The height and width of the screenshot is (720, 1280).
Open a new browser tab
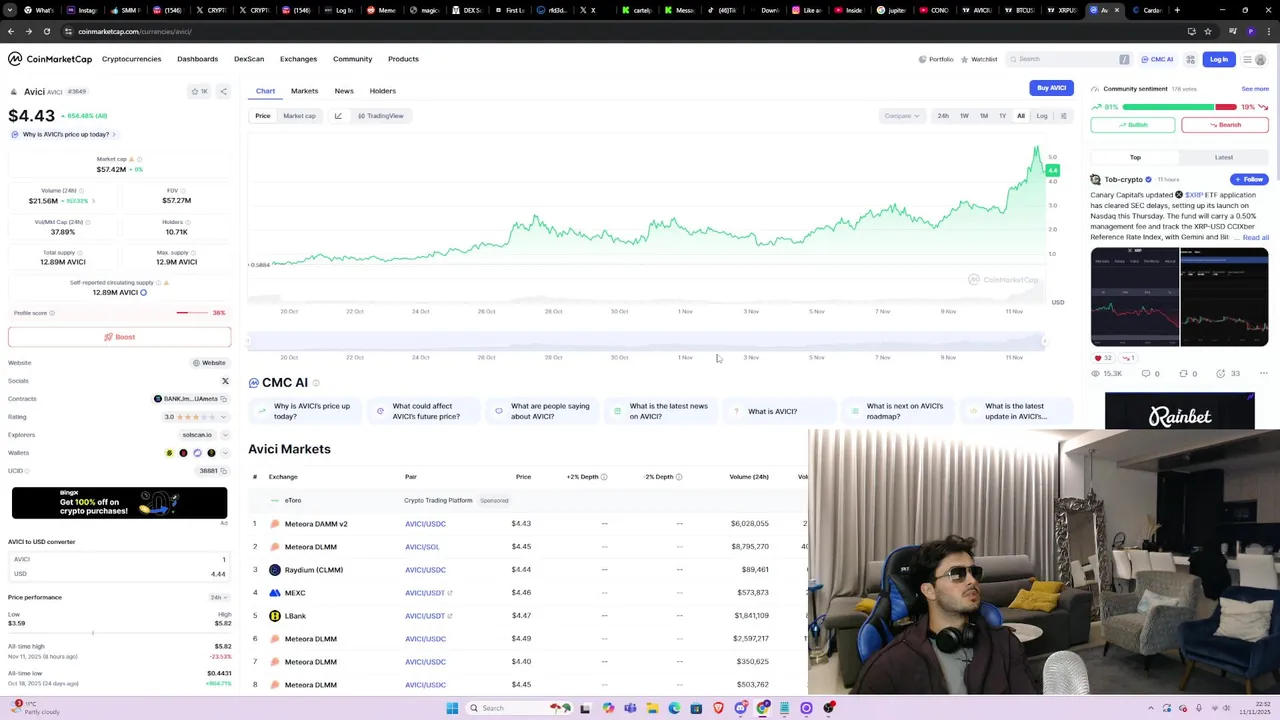(x=1177, y=10)
